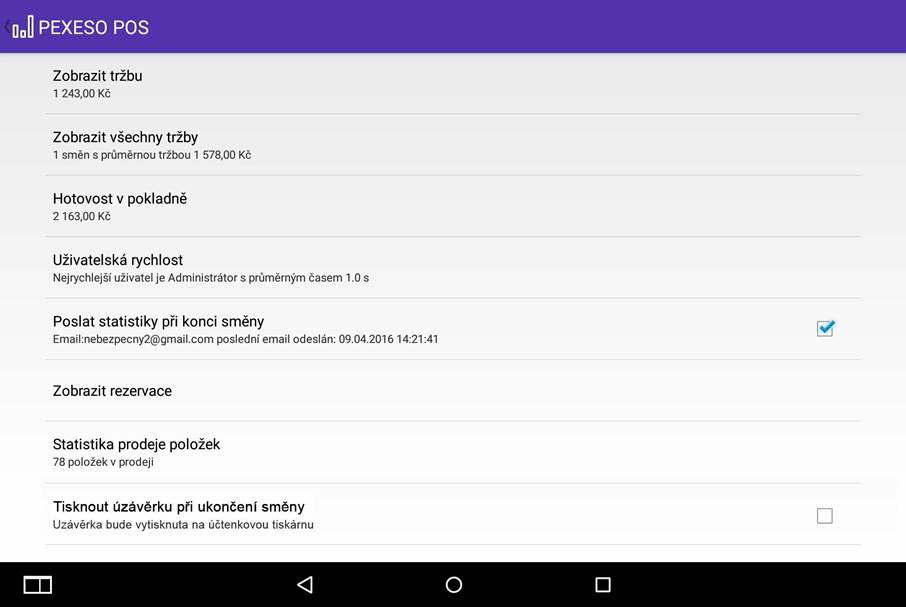The width and height of the screenshot is (906, 607).
Task: Tap the Android back triangle icon
Action: (305, 584)
